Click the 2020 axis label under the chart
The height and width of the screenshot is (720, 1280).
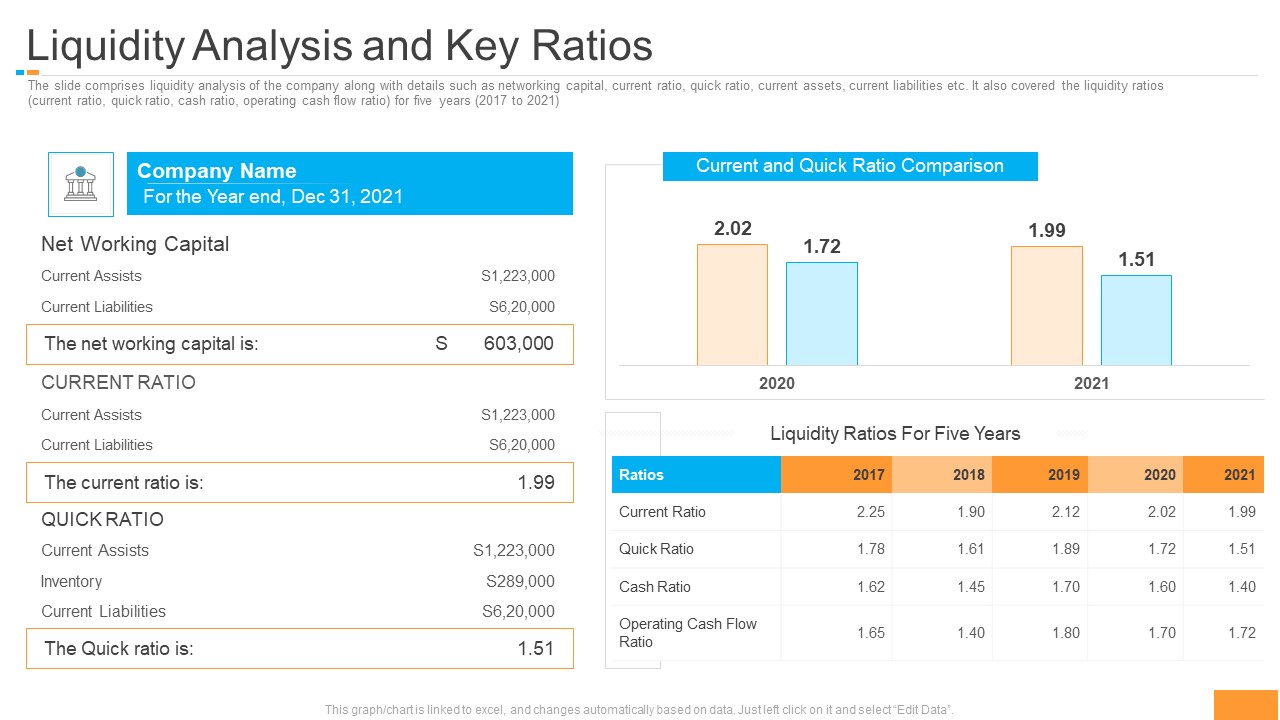point(777,383)
